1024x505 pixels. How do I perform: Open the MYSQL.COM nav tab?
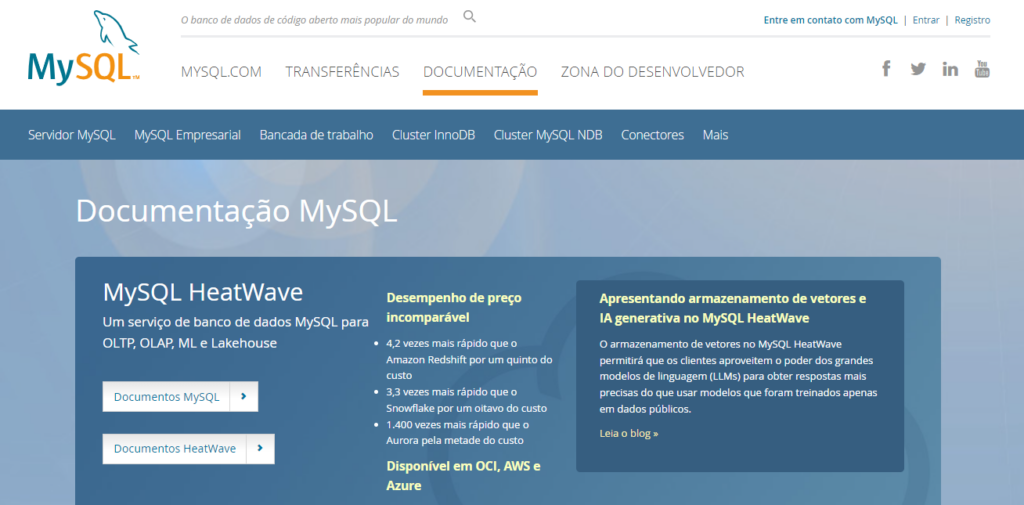point(221,72)
